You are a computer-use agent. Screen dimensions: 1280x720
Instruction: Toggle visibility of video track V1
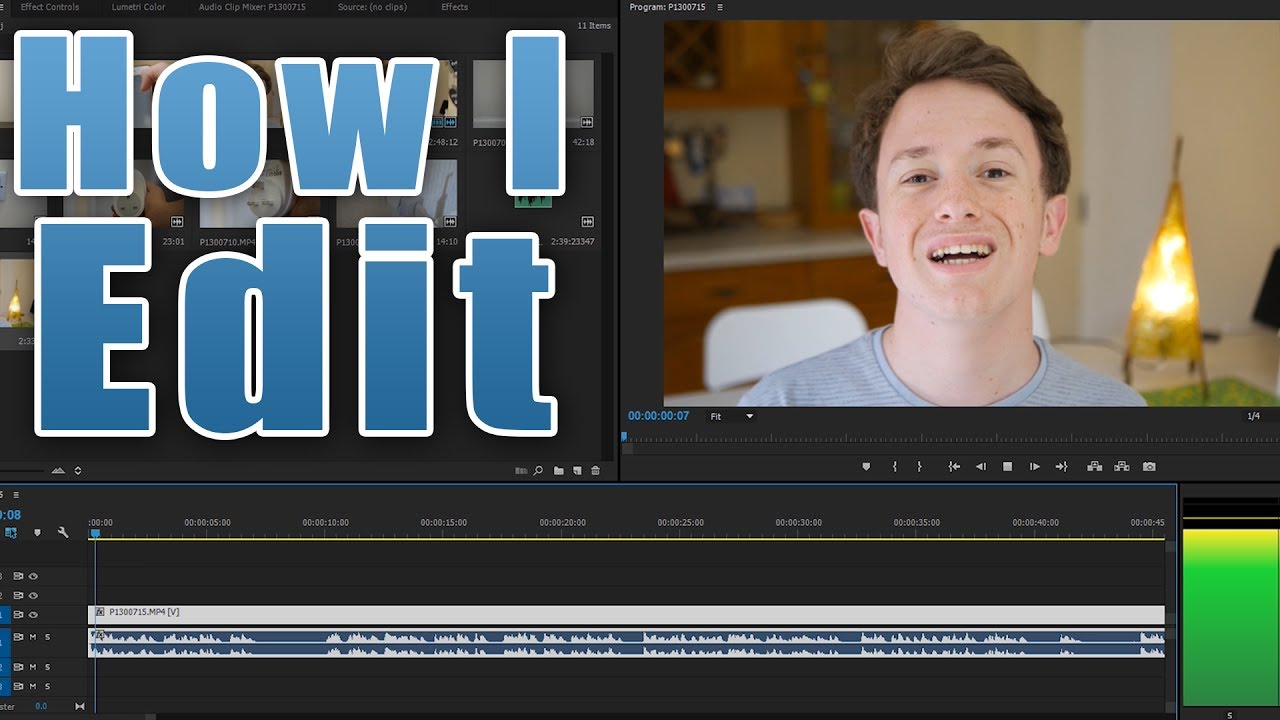[x=33, y=615]
